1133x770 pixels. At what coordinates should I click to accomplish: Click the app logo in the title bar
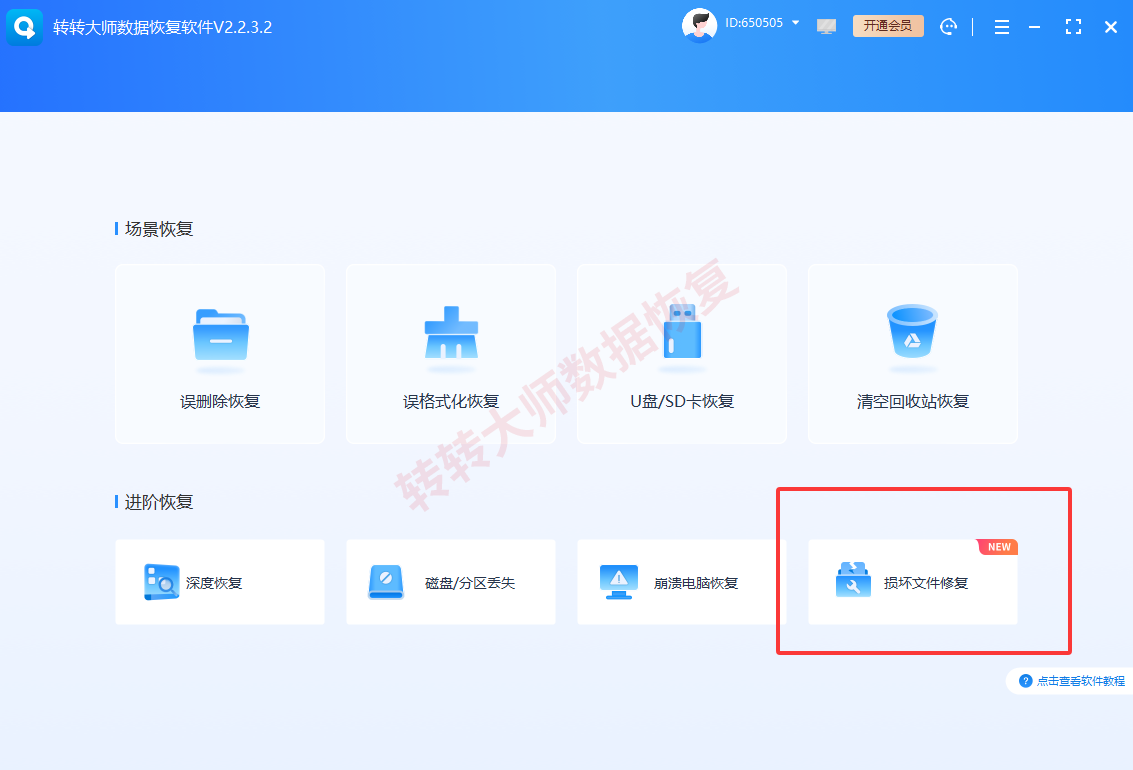pos(25,27)
